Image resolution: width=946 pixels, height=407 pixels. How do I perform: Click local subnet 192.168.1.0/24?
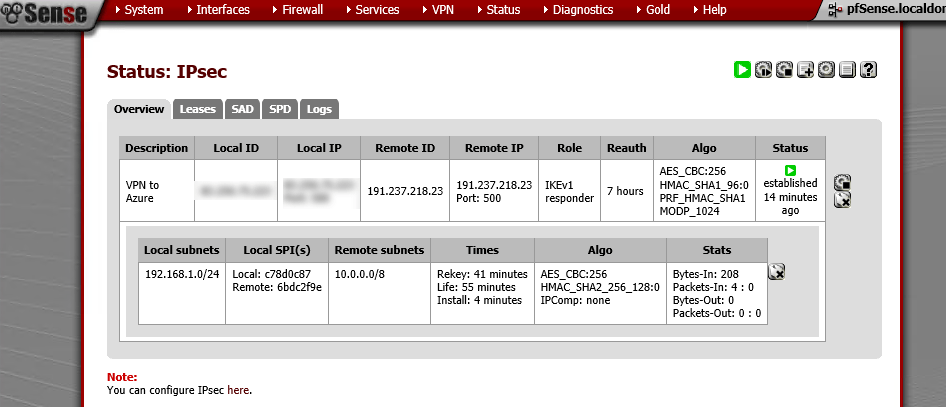click(182, 274)
